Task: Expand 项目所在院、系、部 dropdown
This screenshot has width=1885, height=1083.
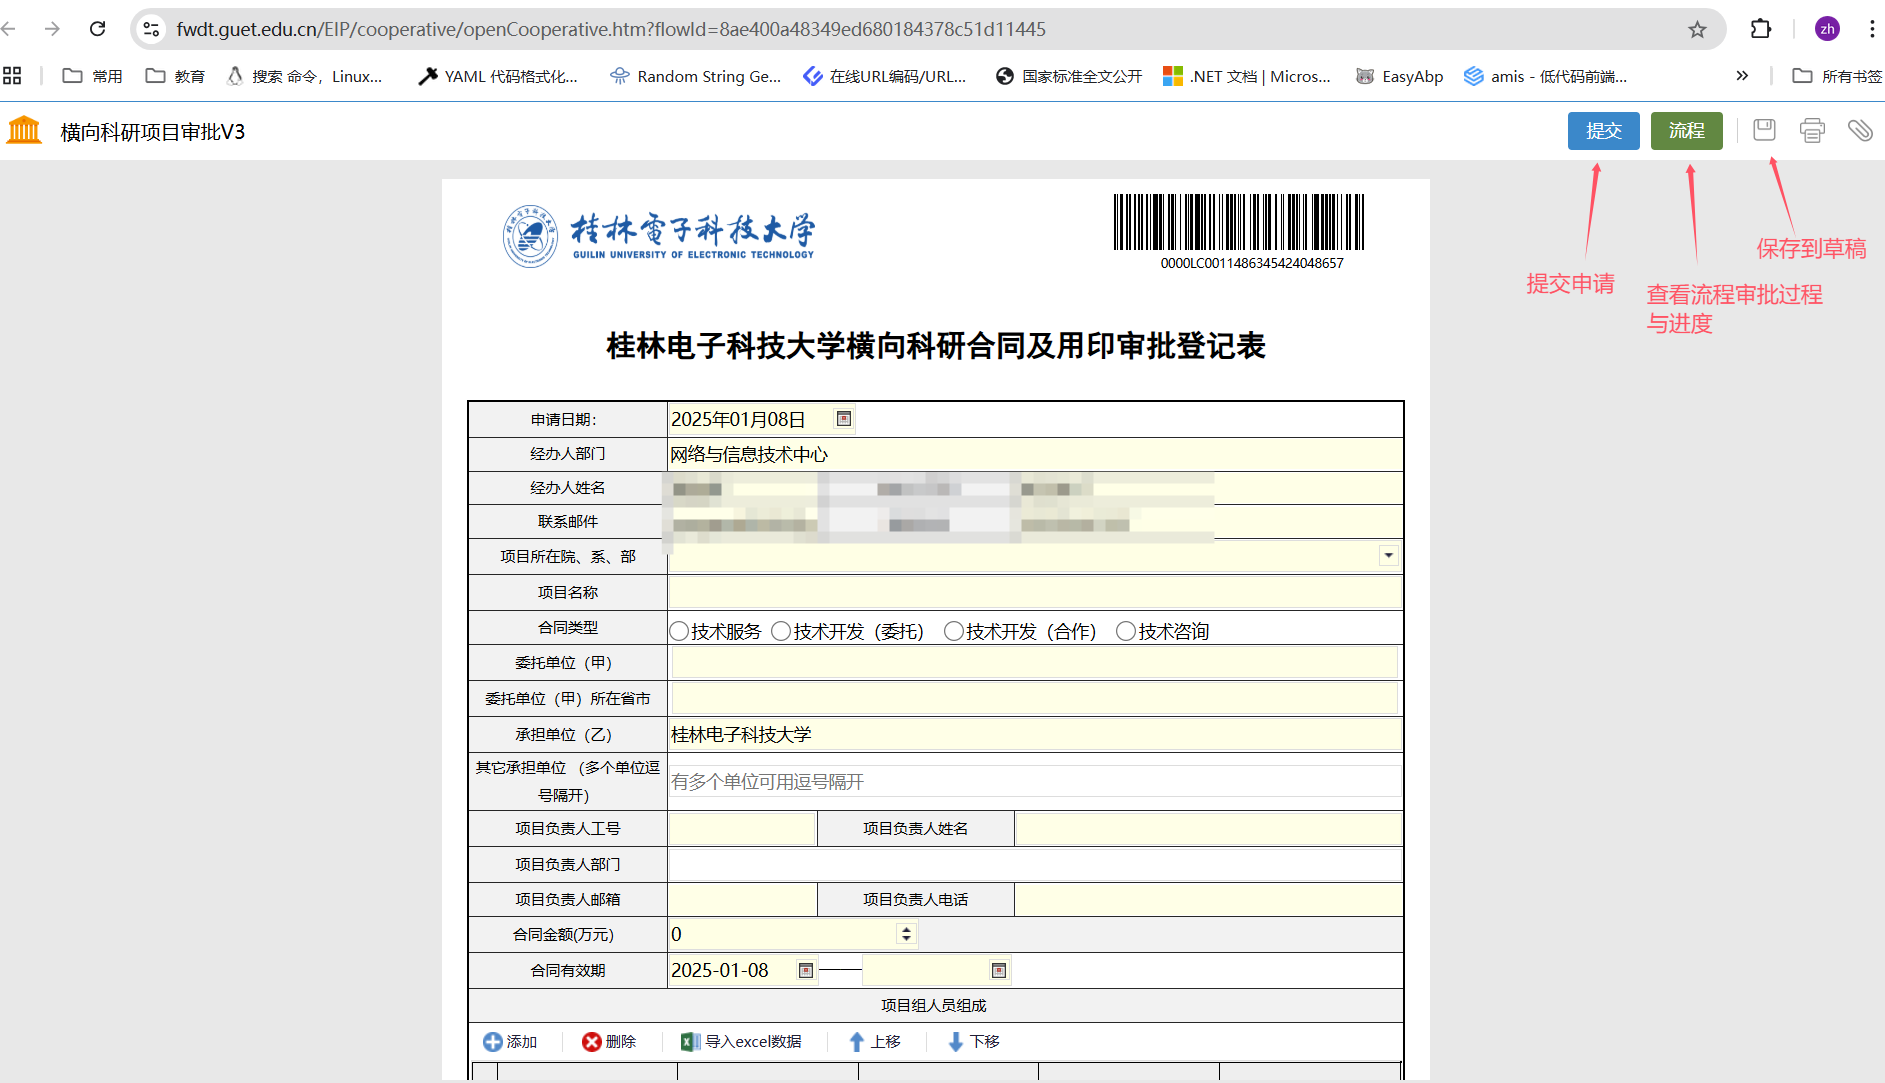Action: (1388, 556)
